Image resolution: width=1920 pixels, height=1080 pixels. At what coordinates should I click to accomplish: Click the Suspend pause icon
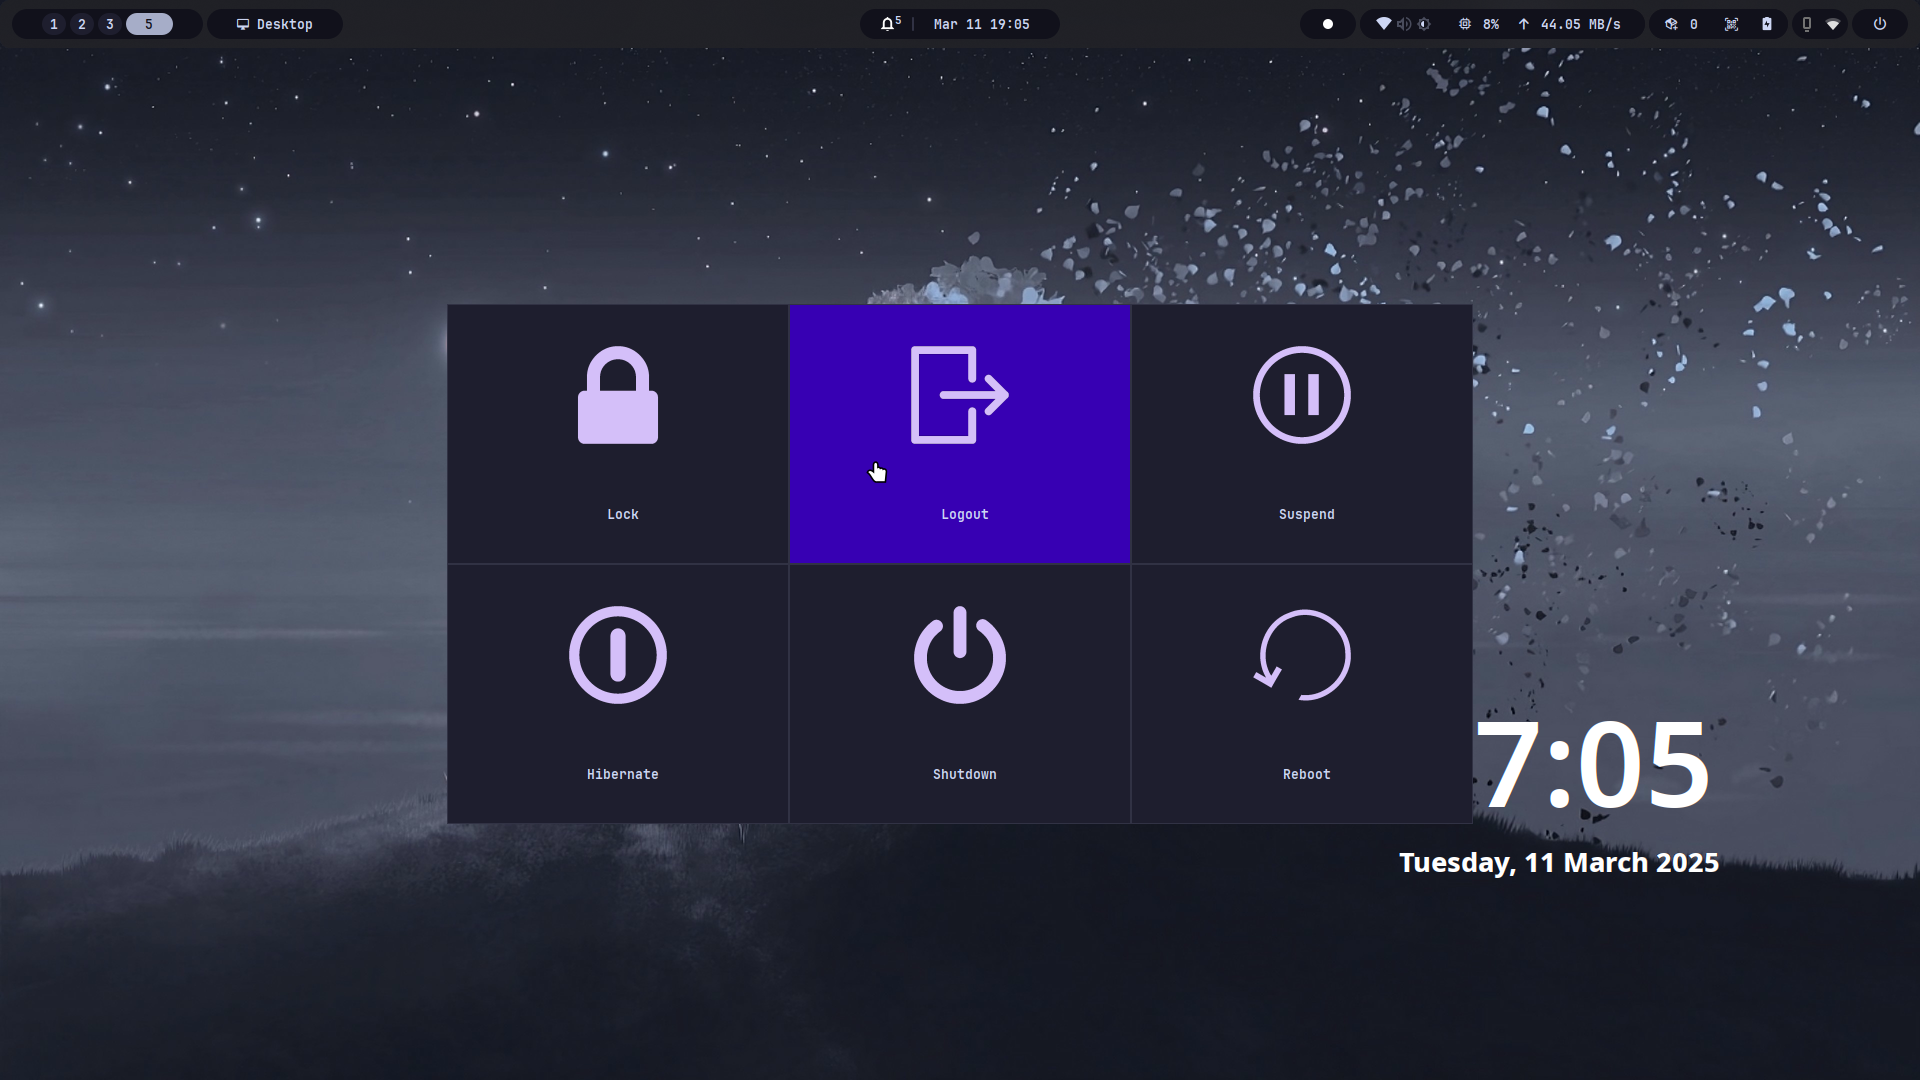(1301, 395)
